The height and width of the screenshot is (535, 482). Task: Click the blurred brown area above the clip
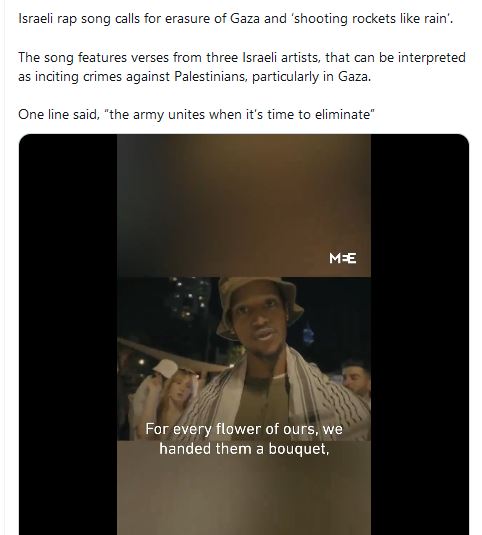click(244, 205)
